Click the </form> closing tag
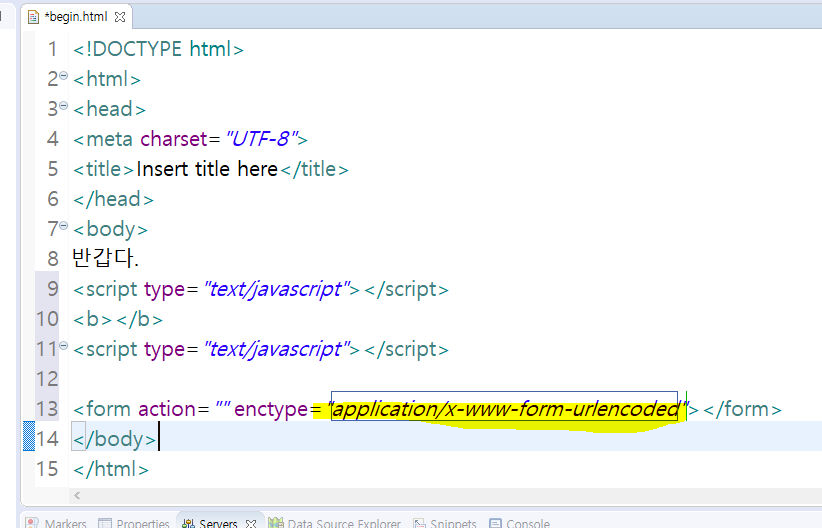This screenshot has width=822, height=528. (x=742, y=409)
